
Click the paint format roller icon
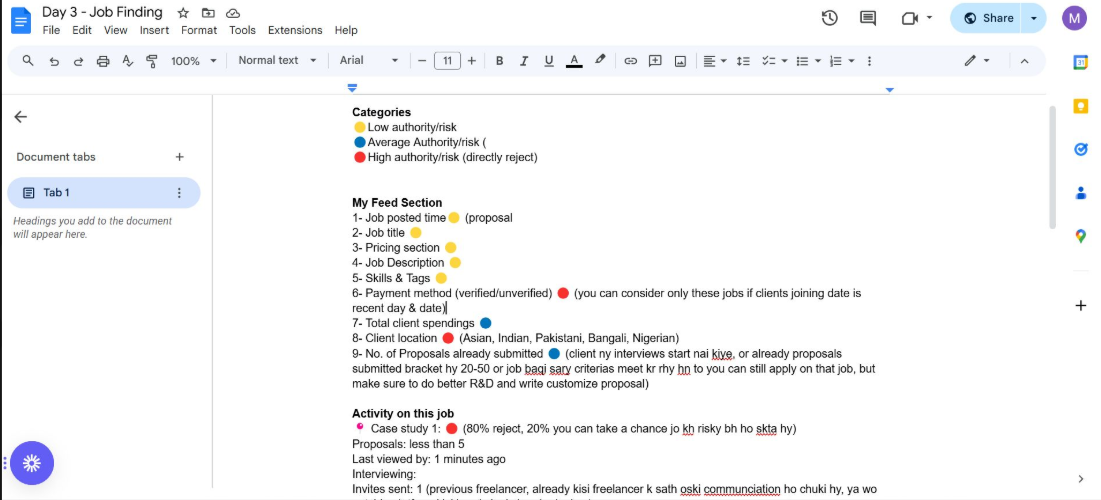tap(152, 61)
